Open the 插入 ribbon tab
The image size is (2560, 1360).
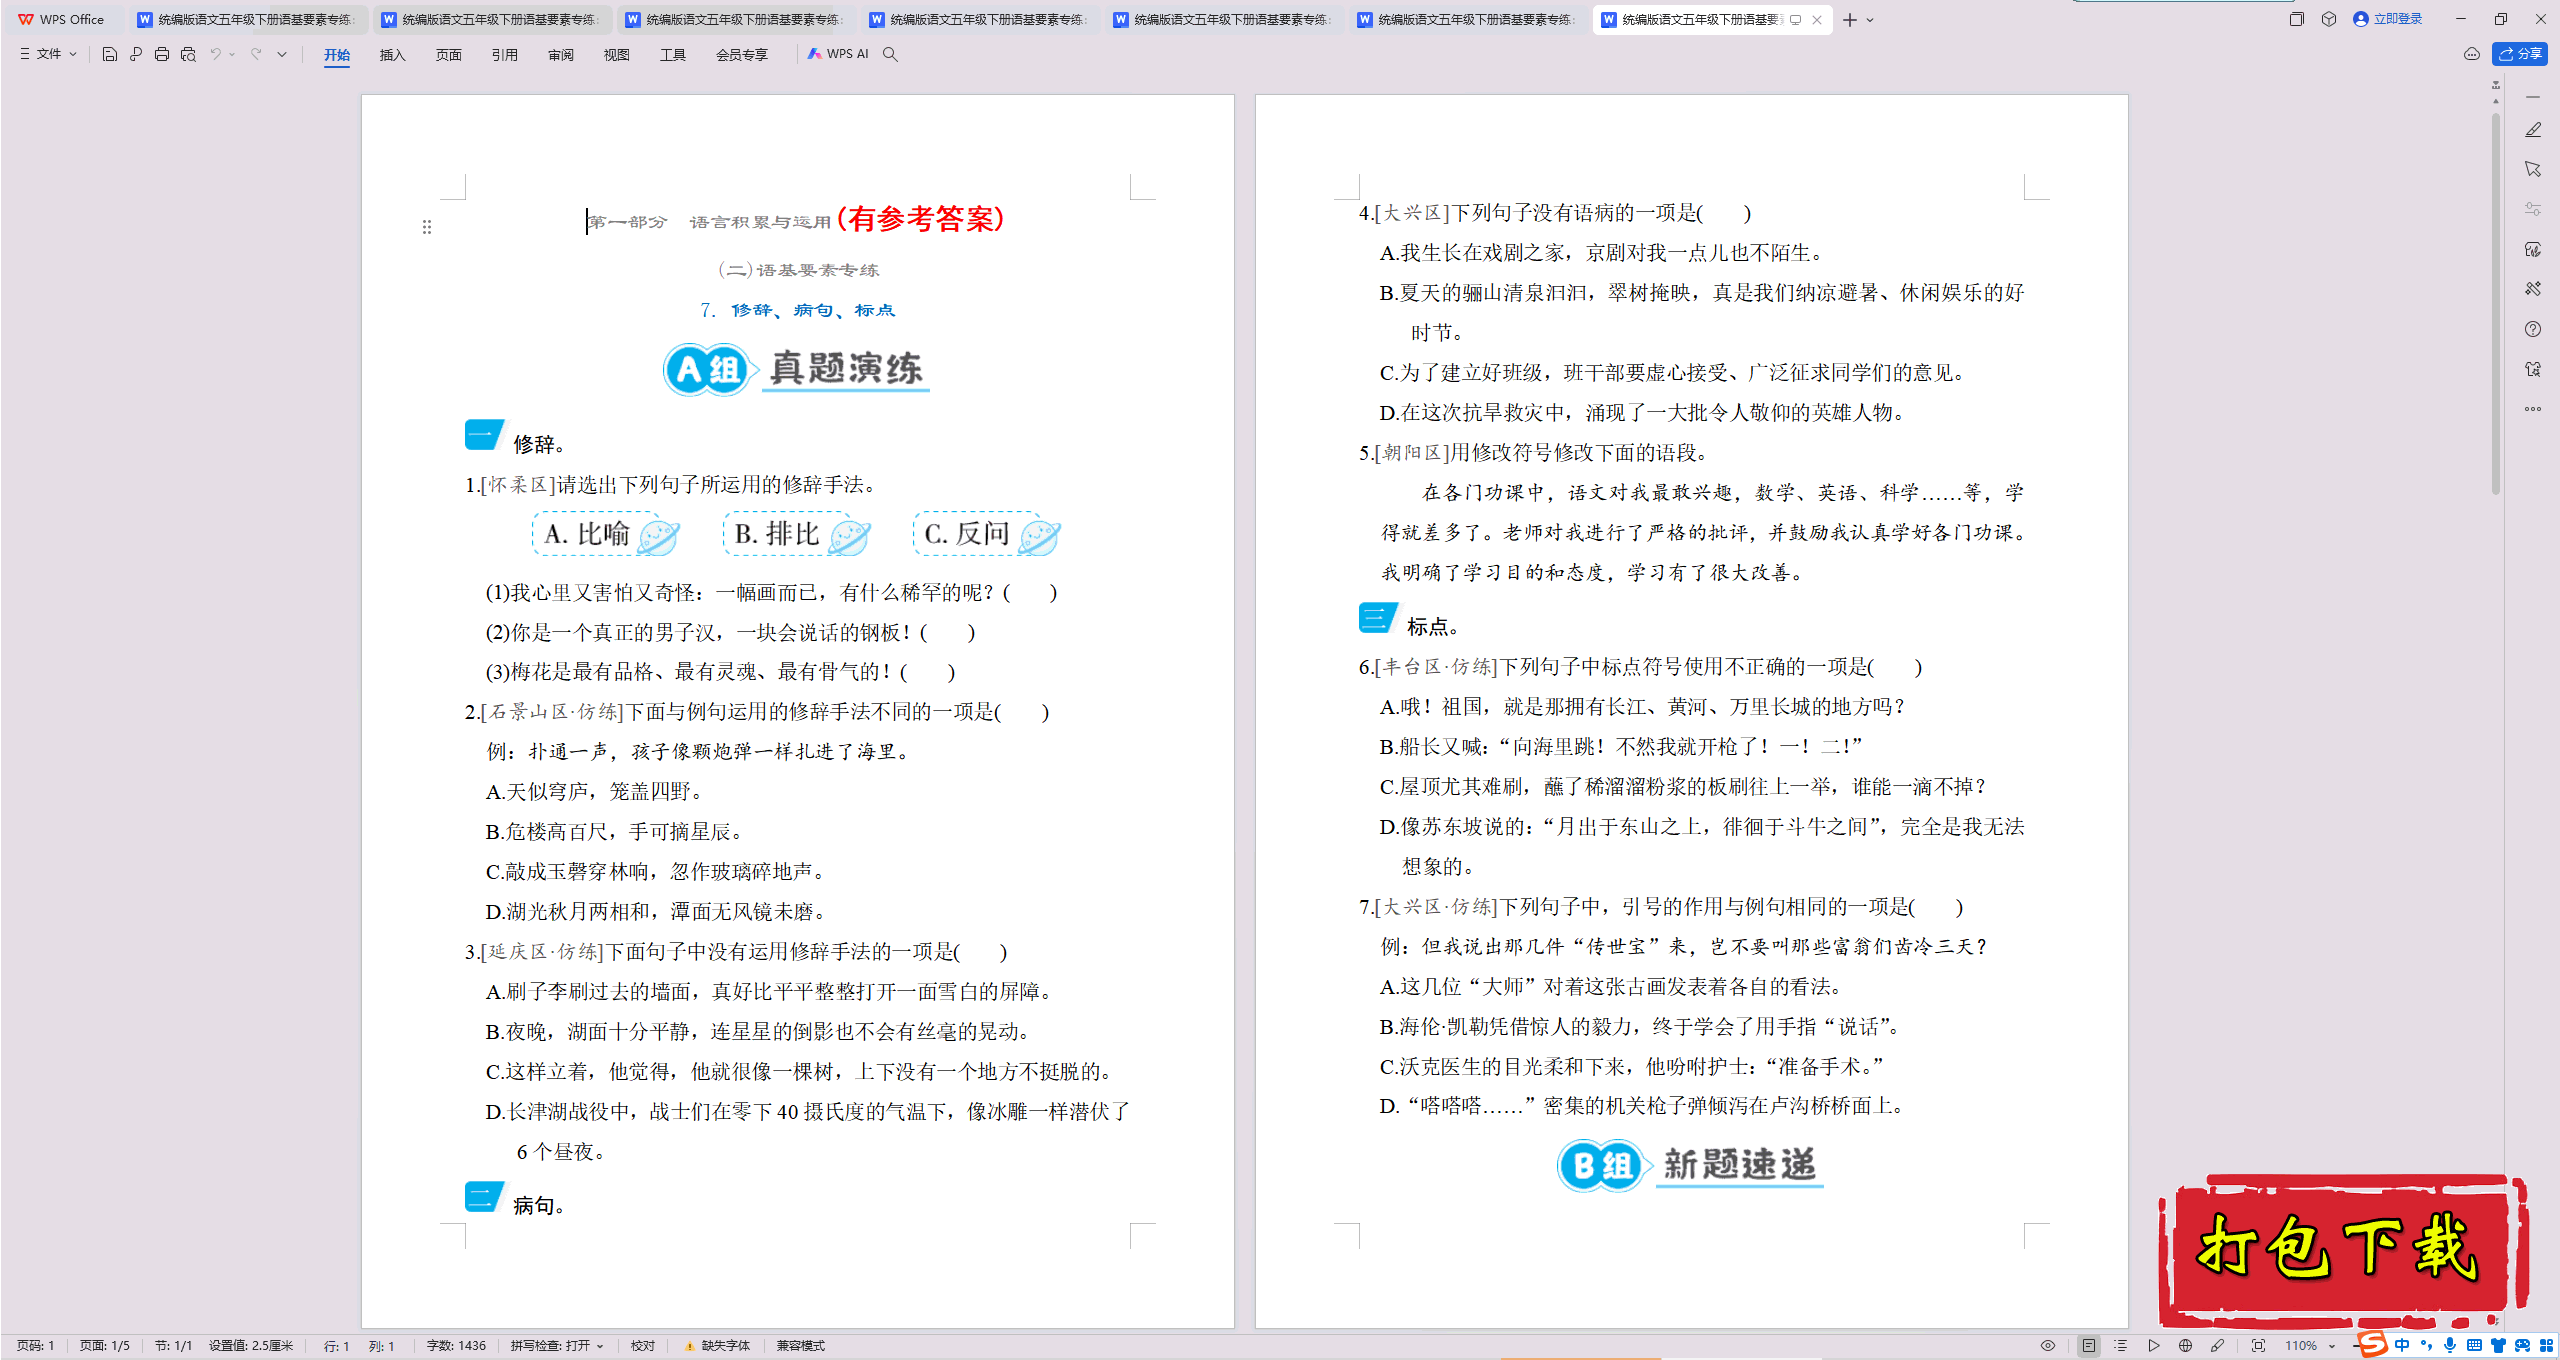(393, 55)
